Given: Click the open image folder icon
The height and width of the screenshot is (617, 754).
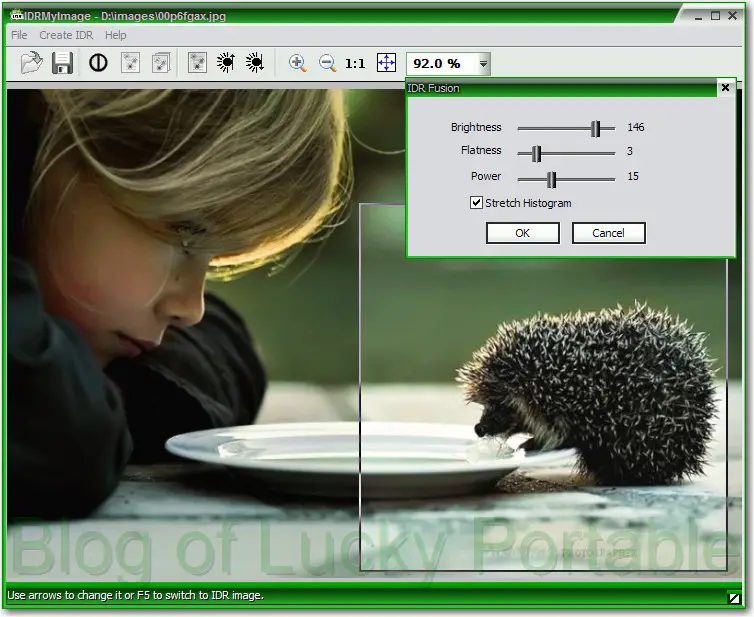Looking at the screenshot, I should tap(32, 63).
